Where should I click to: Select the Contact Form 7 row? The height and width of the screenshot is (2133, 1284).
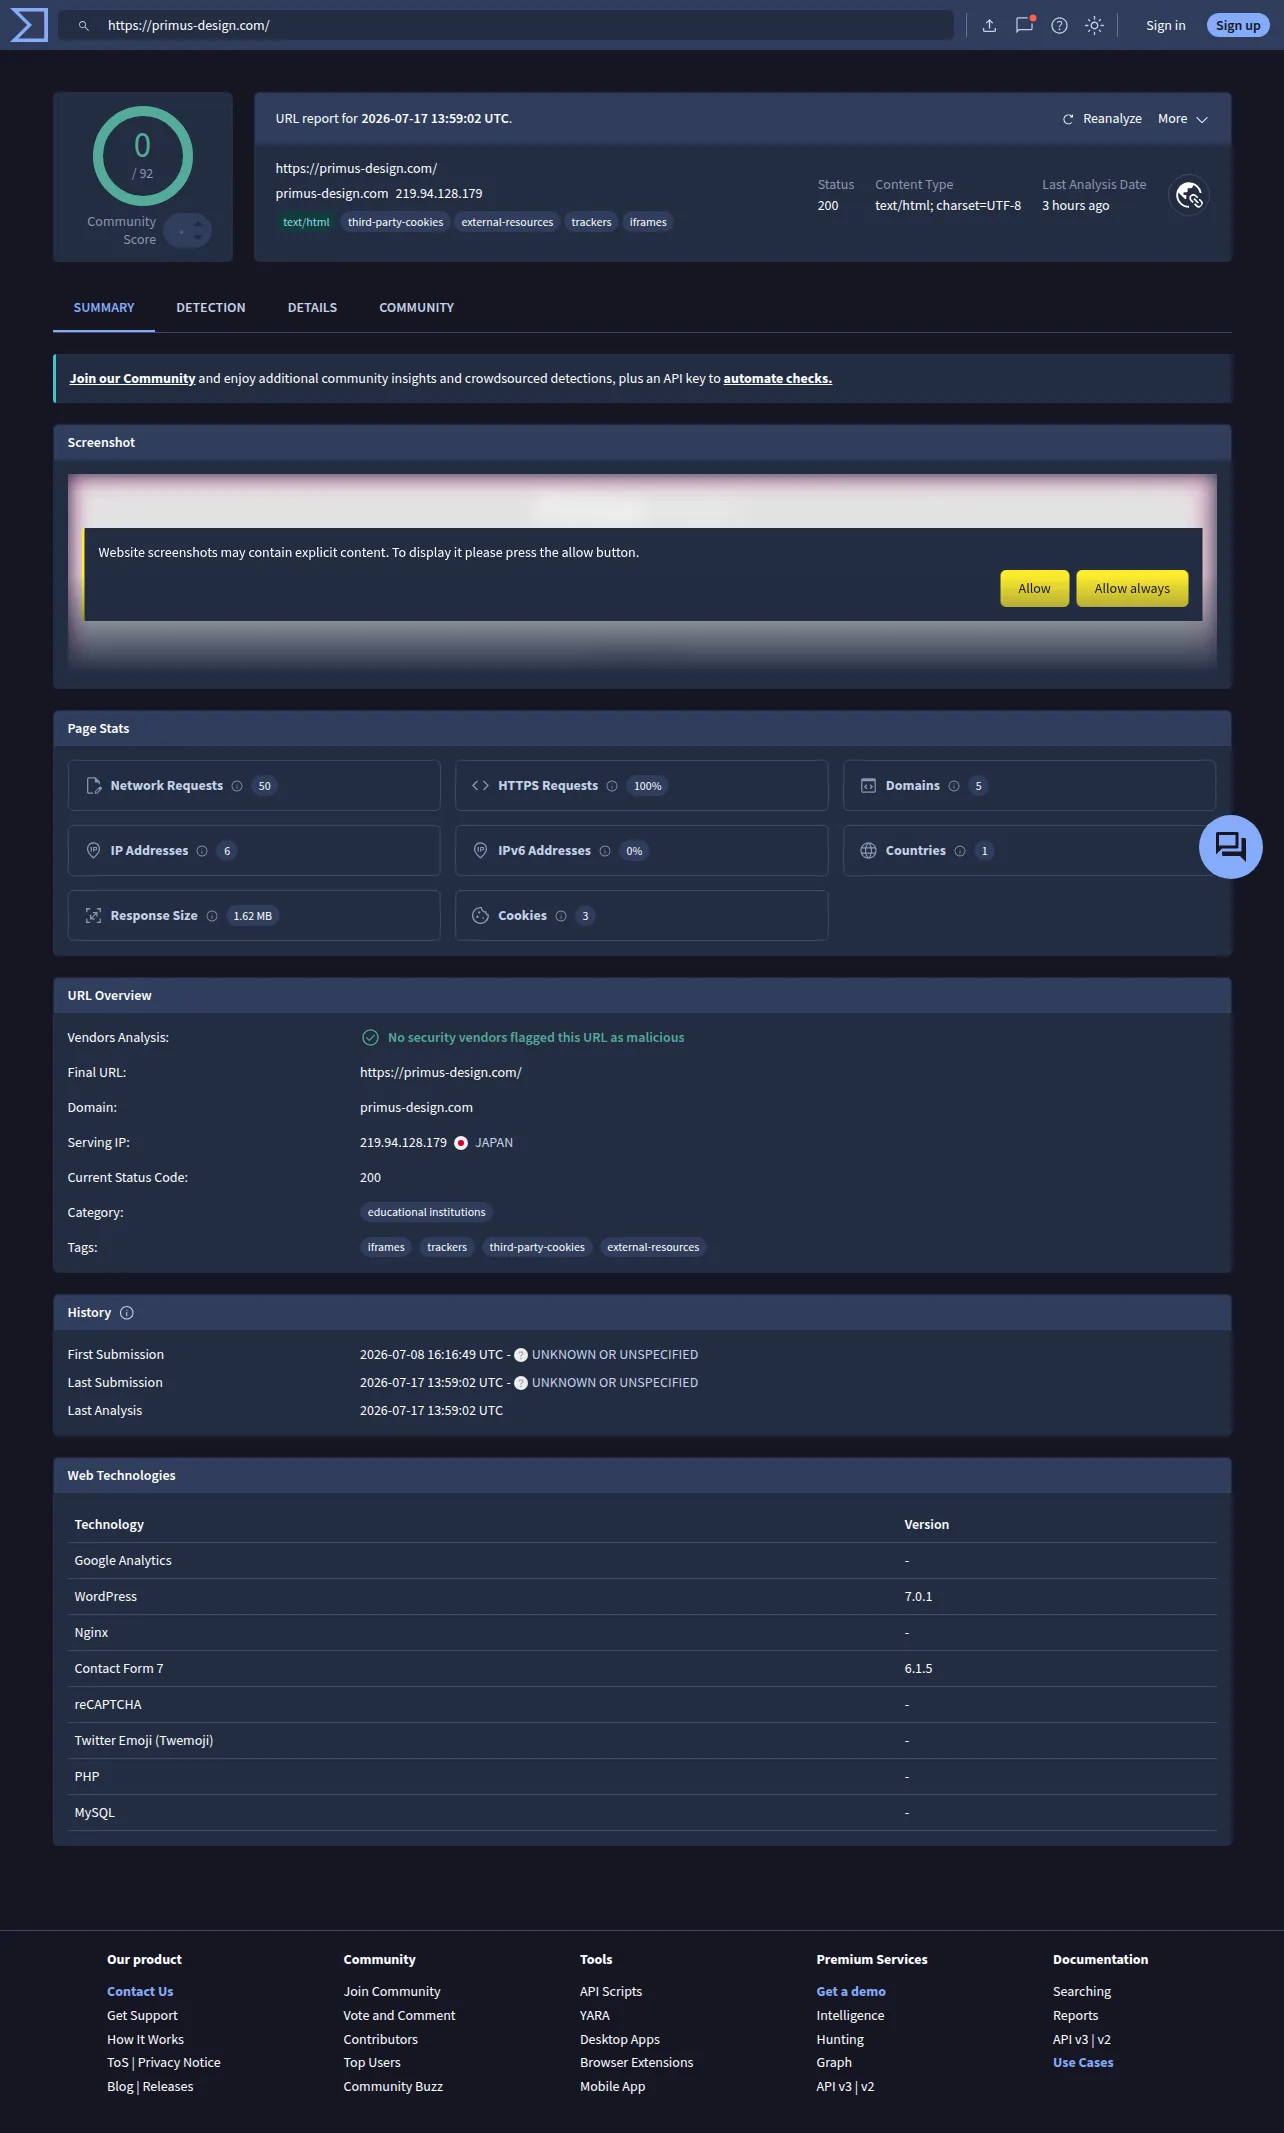tap(642, 1669)
